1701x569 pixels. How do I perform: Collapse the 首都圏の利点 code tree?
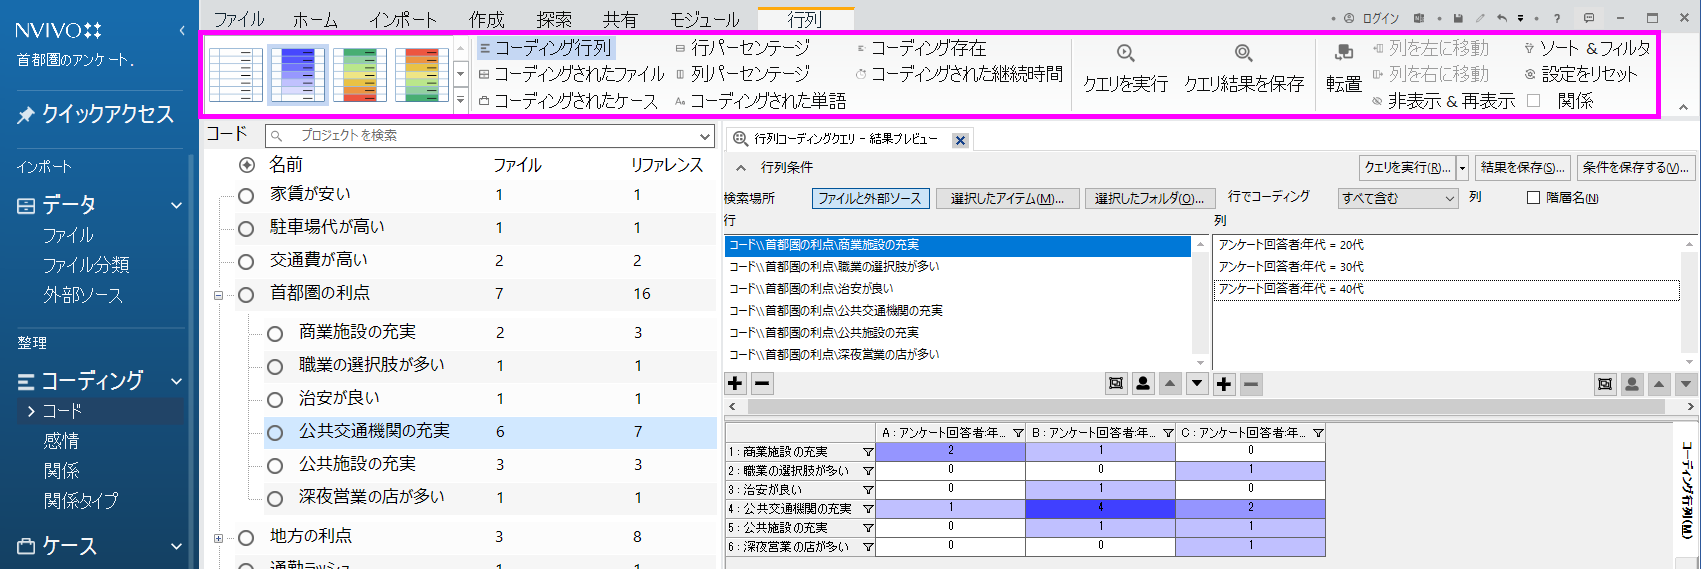pos(218,295)
